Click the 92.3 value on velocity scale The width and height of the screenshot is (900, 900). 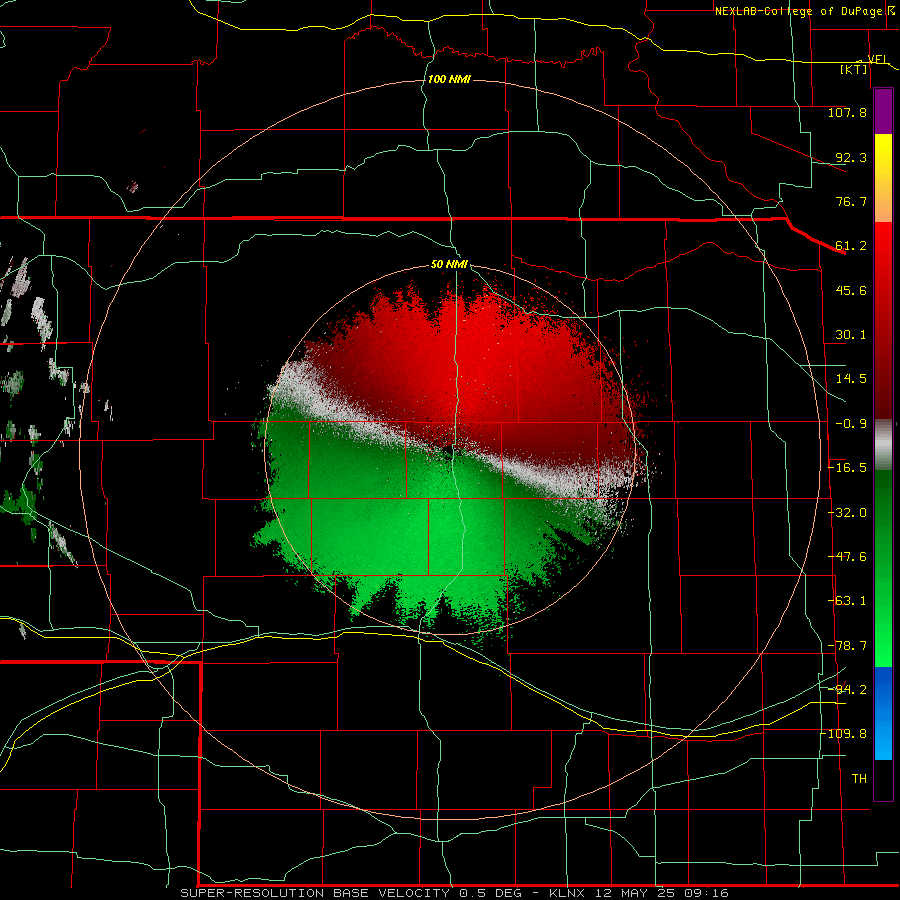[851, 157]
